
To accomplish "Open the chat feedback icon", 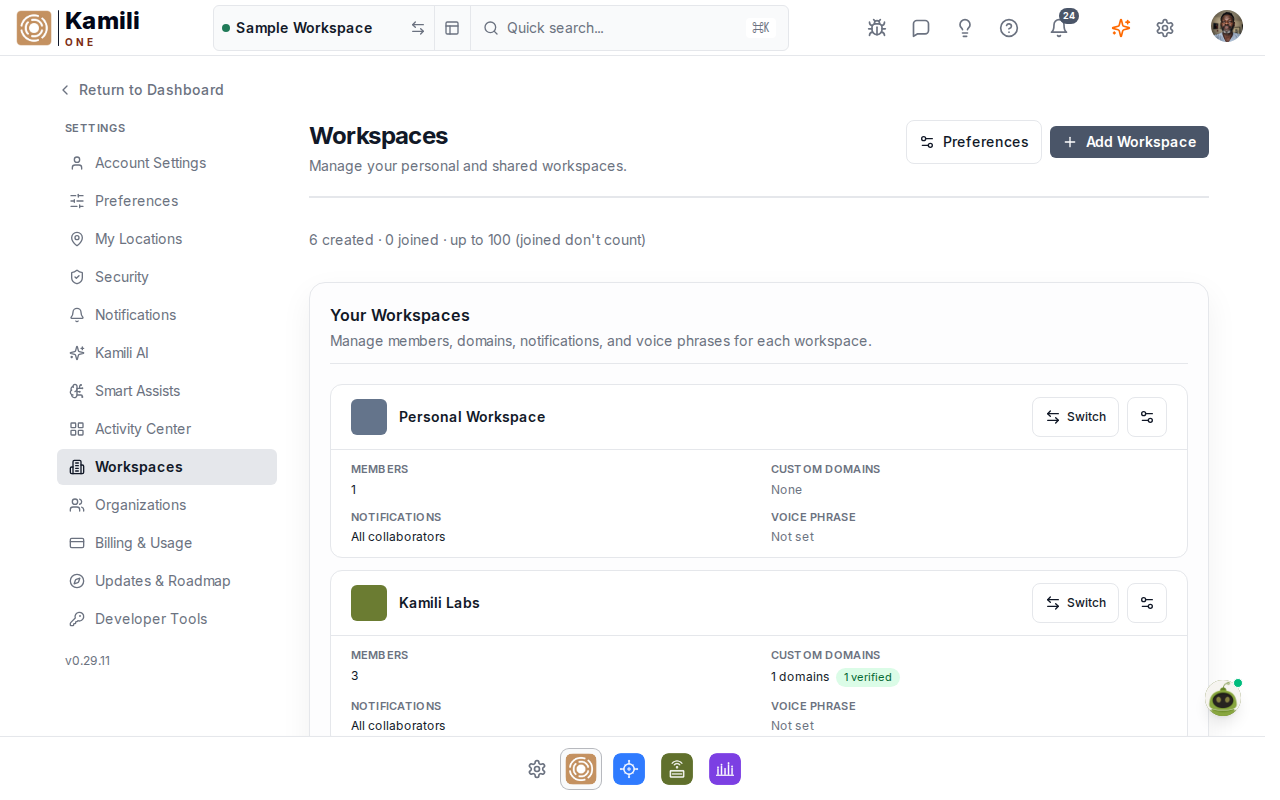I will point(921,28).
